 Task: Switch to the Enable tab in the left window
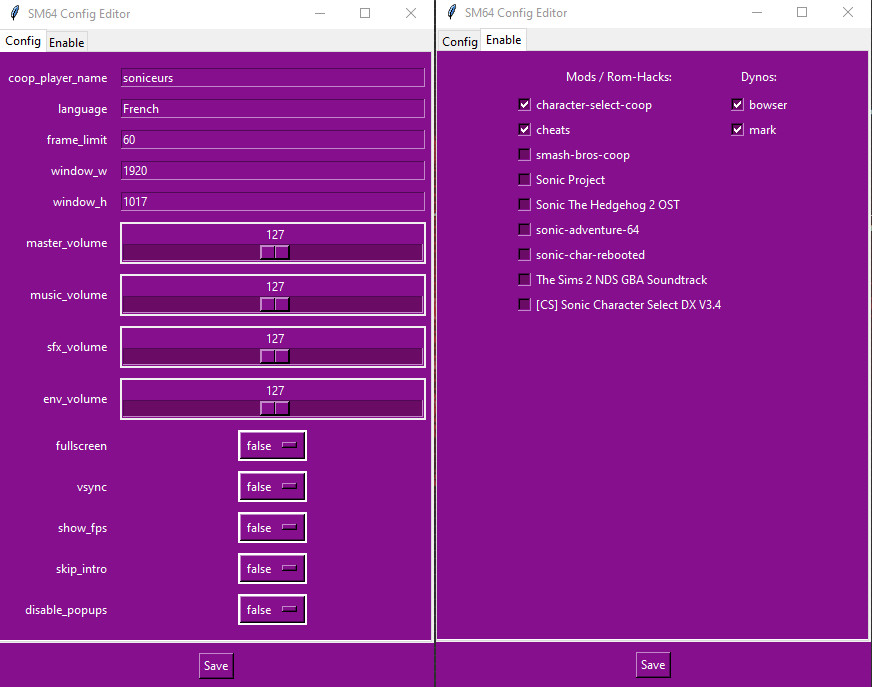point(67,42)
